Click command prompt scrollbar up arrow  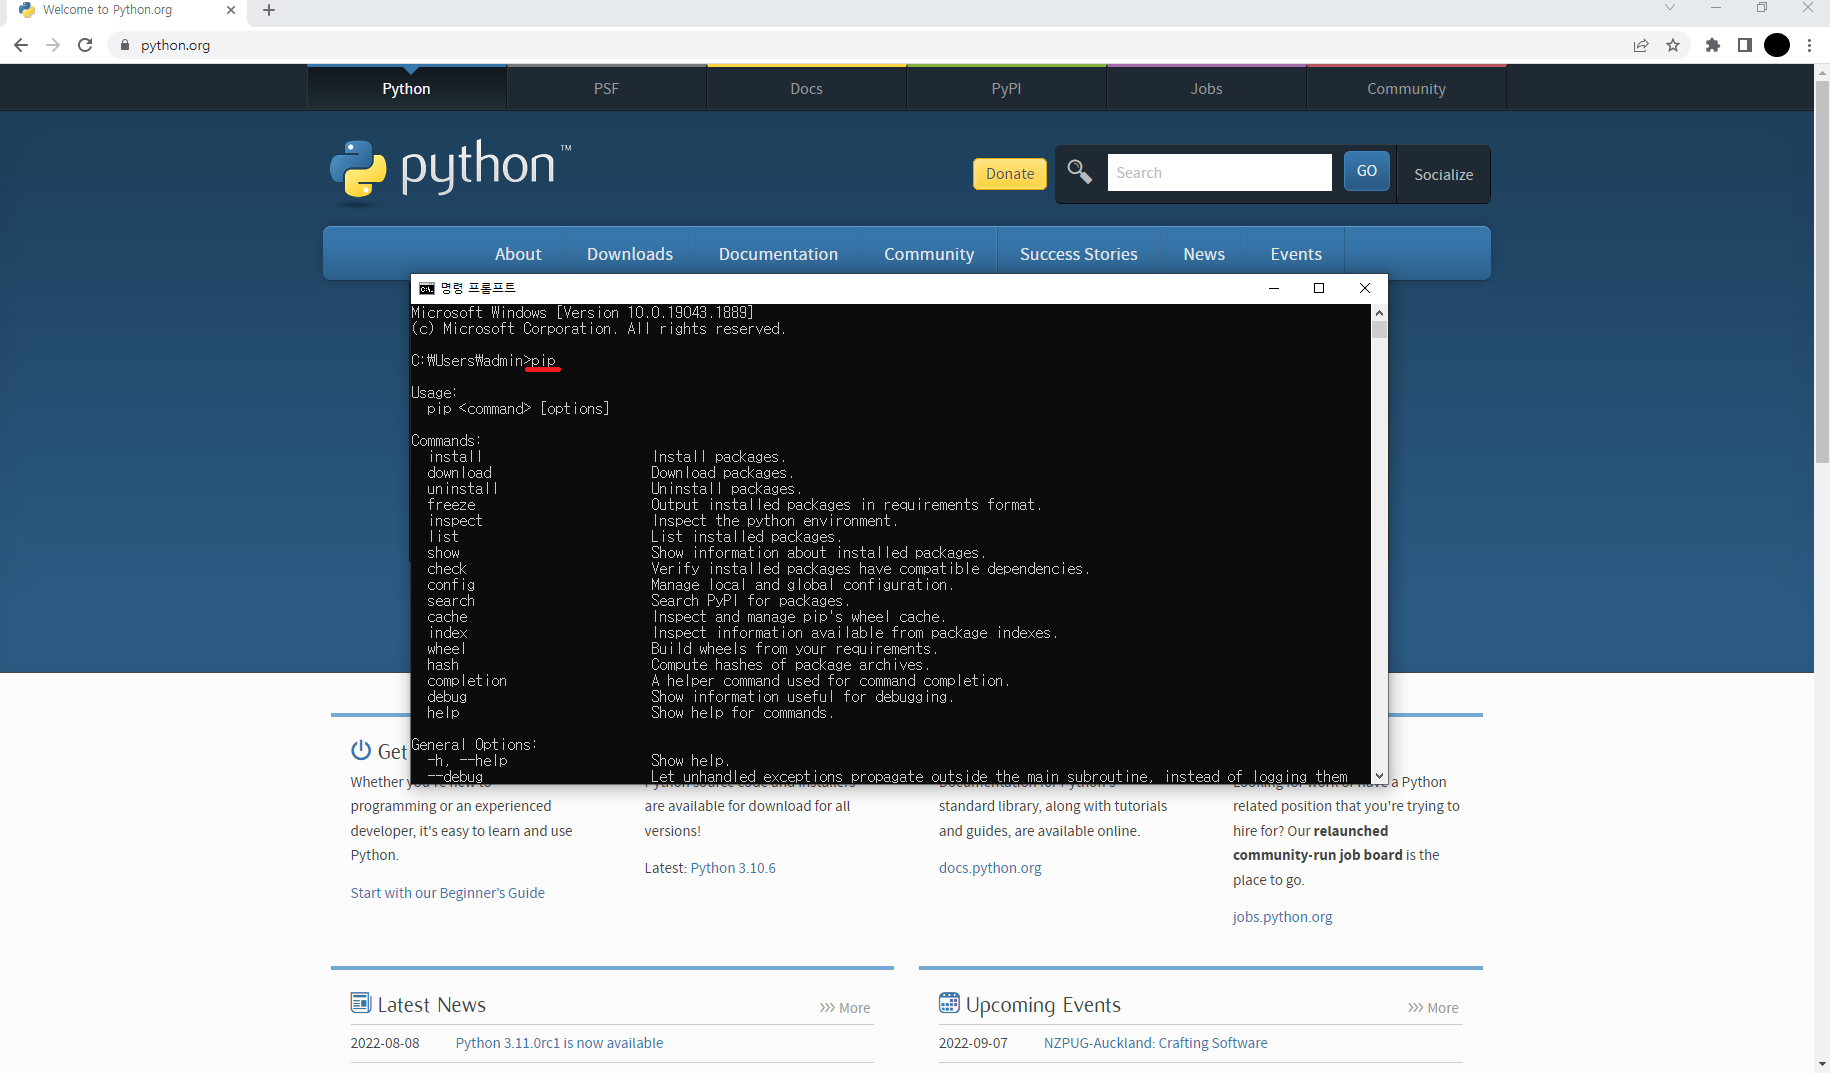point(1379,313)
